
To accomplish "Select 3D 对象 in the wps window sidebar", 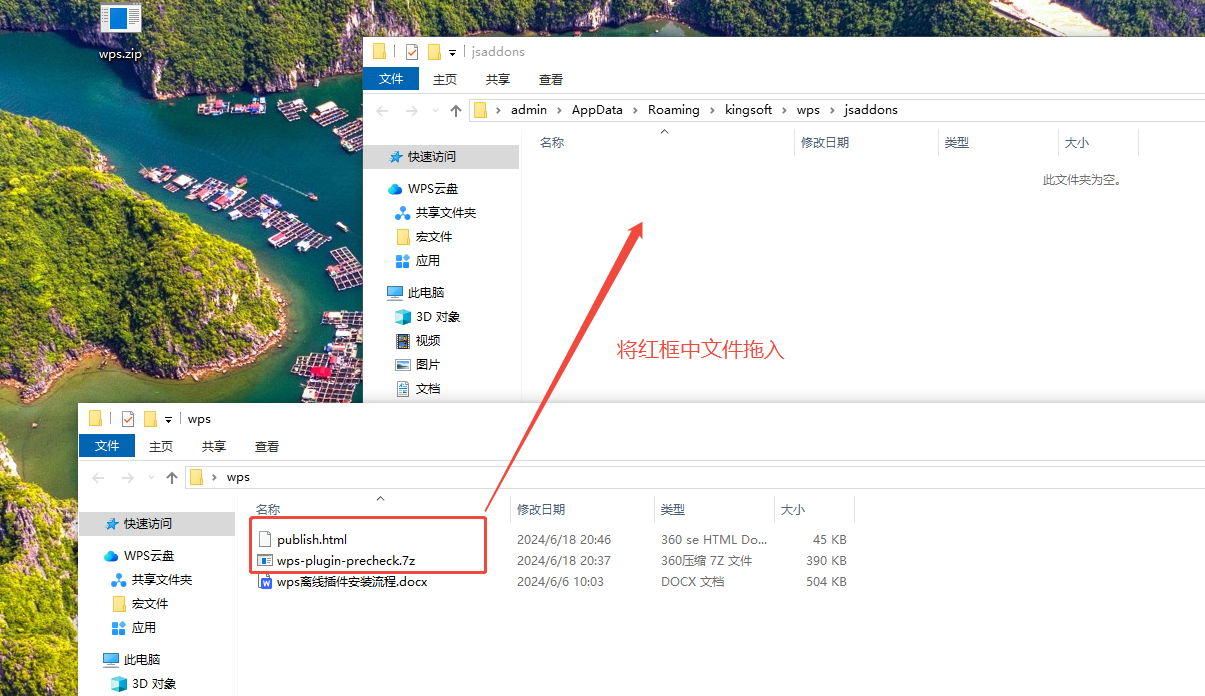I will click(156, 684).
